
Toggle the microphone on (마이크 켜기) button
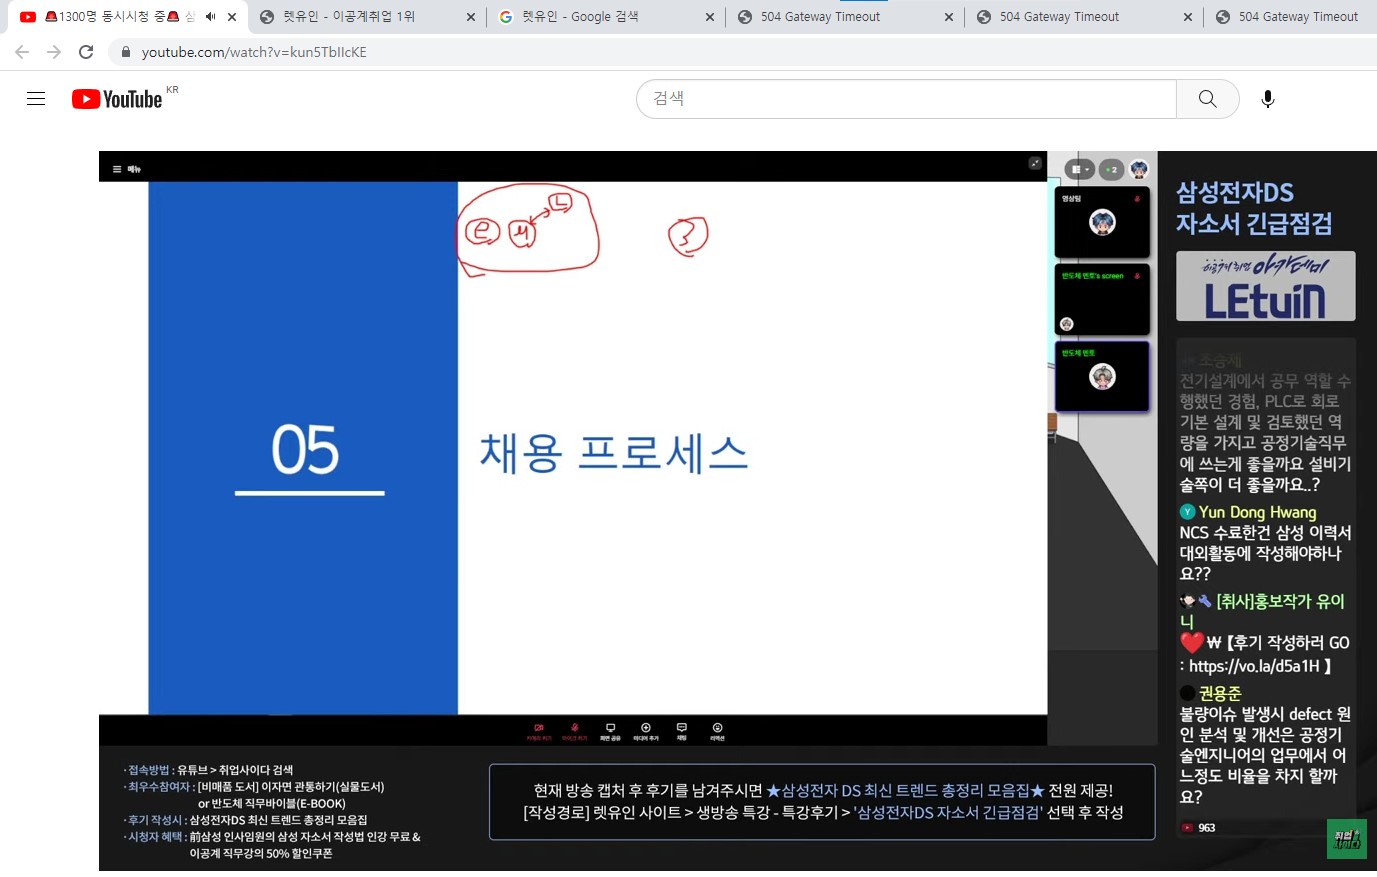pos(574,730)
